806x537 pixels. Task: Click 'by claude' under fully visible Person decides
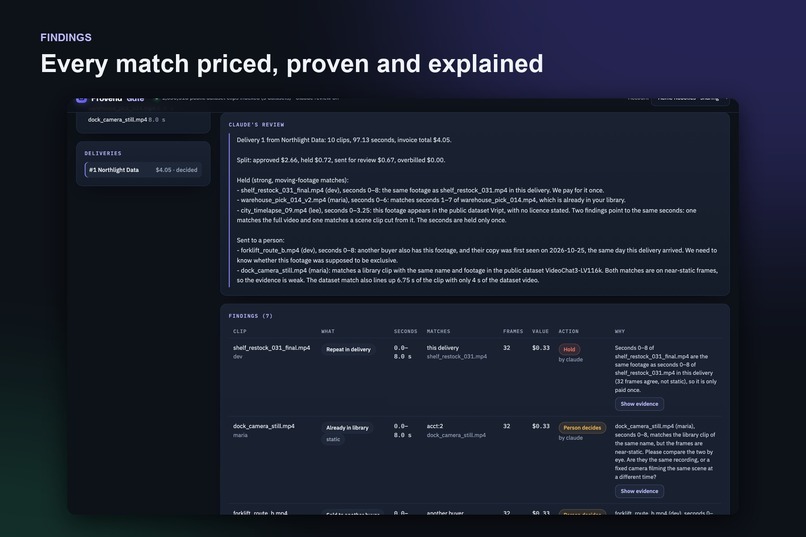[x=571, y=438]
